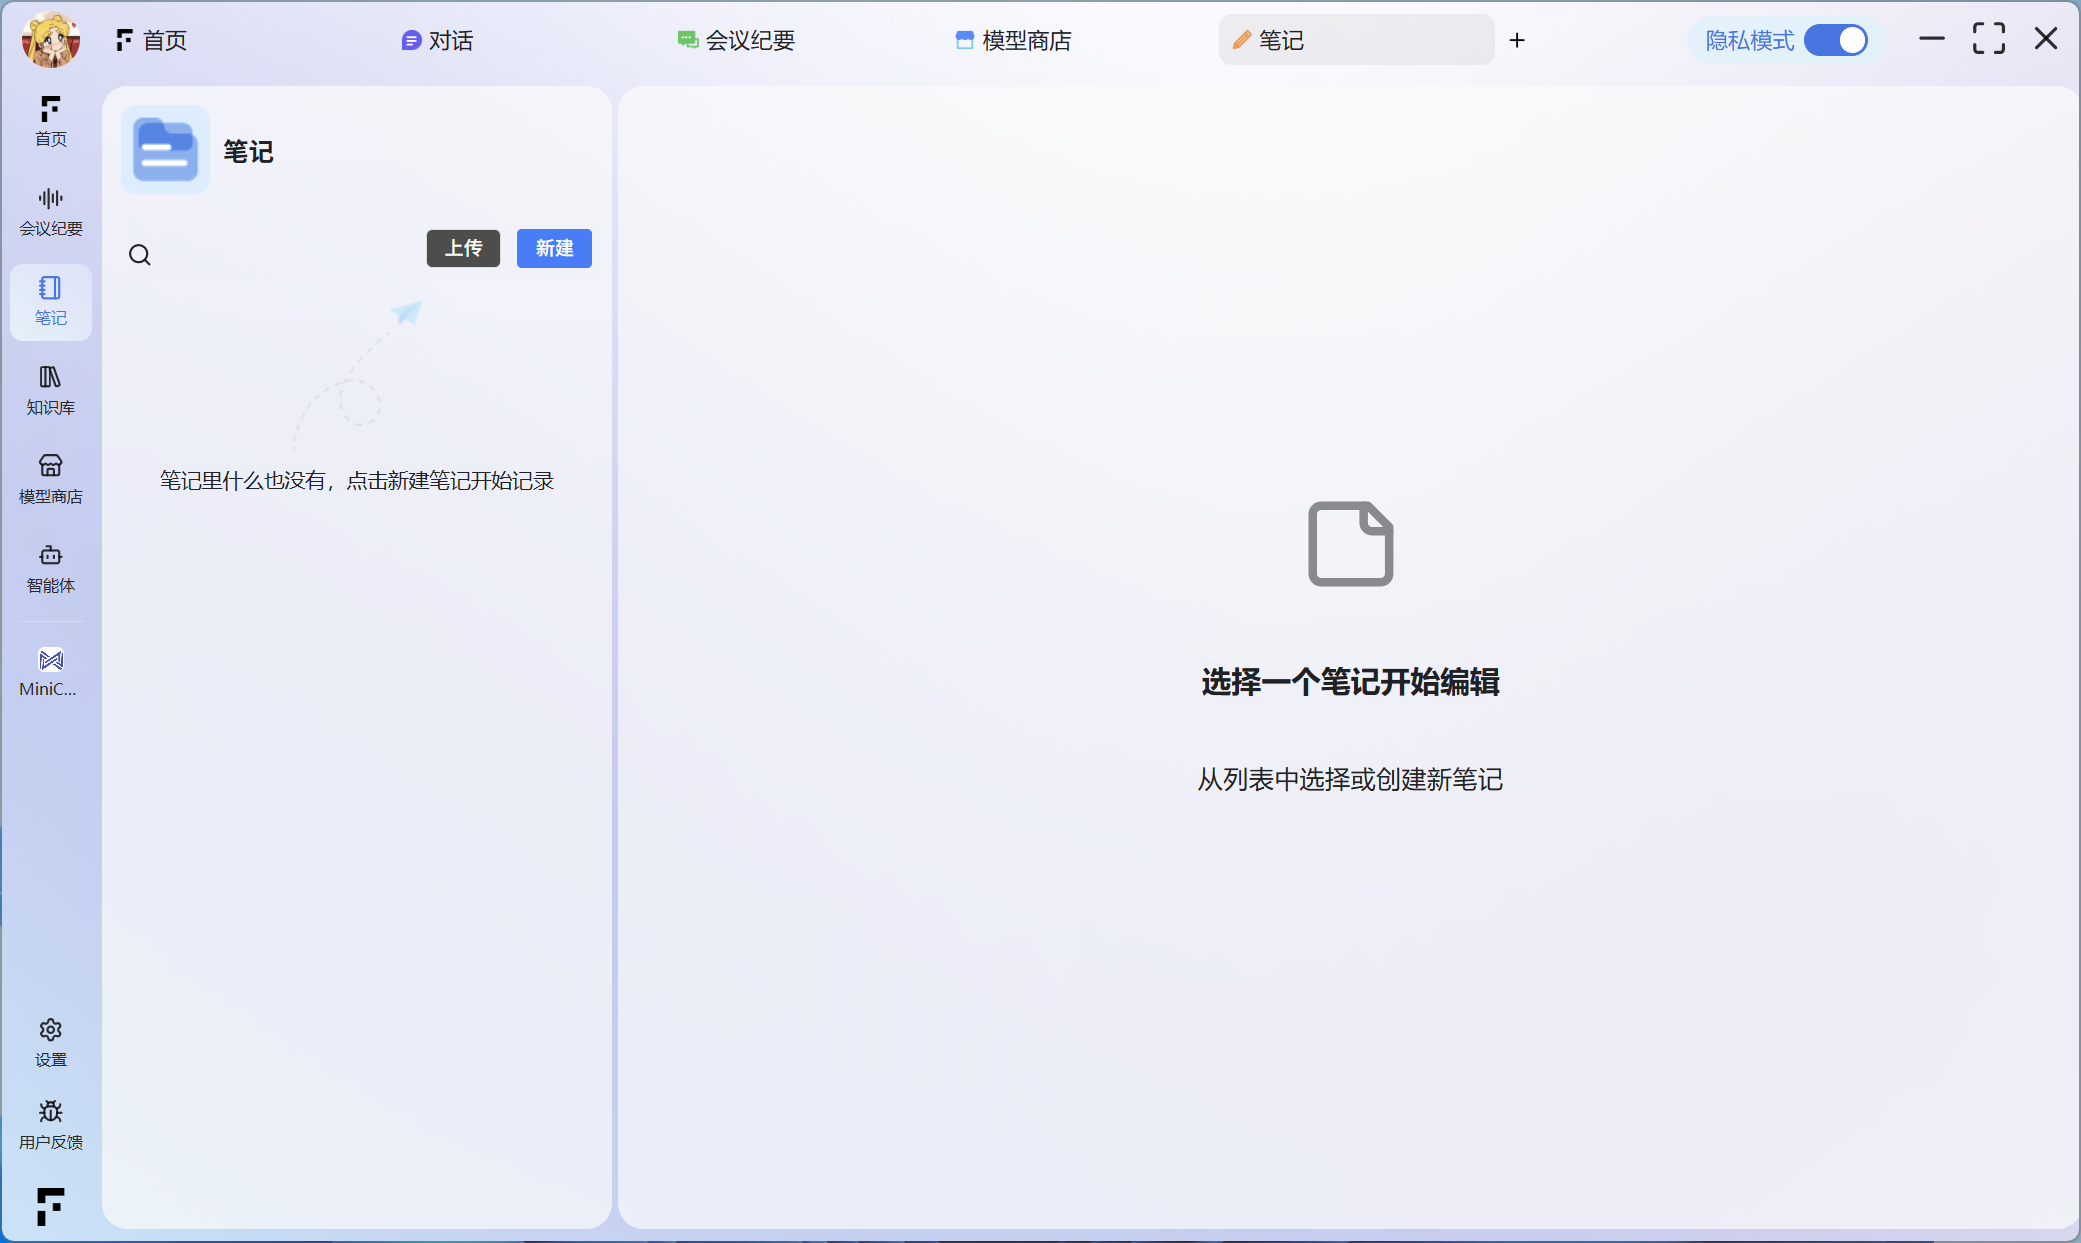Viewport: 2081px width, 1243px height.
Task: Click the logo at sidebar bottom
Action: [x=50, y=1206]
